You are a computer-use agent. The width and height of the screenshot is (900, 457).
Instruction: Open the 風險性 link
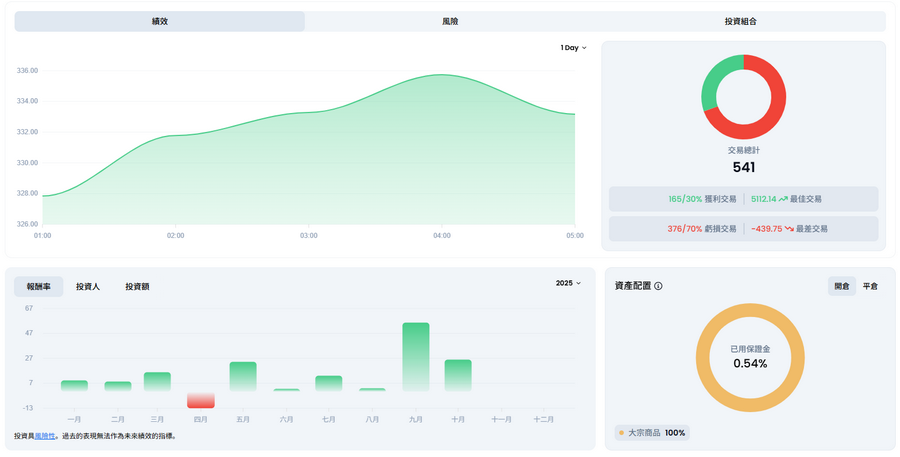45,436
